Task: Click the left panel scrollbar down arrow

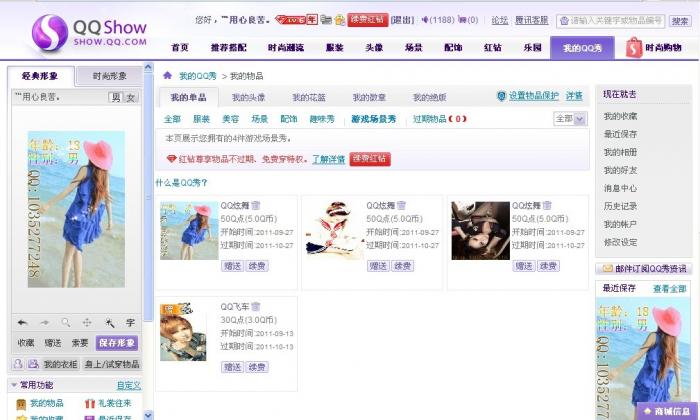Action: click(x=148, y=415)
